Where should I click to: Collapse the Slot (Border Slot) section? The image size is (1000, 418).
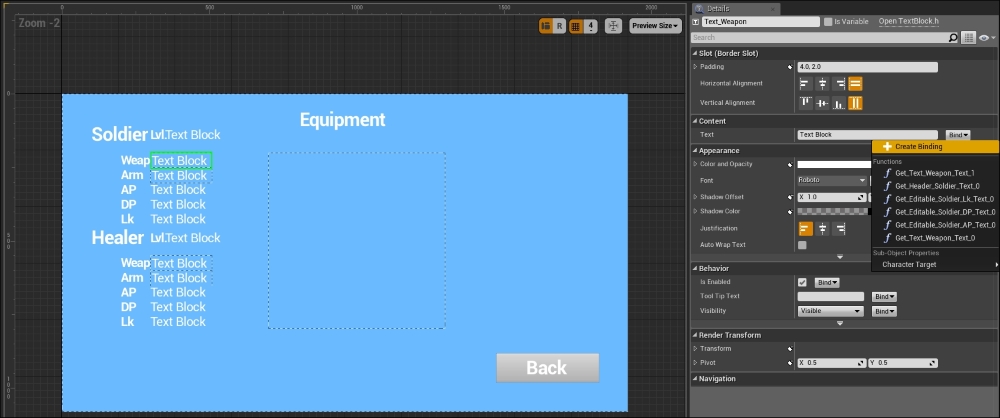pyautogui.click(x=695, y=54)
